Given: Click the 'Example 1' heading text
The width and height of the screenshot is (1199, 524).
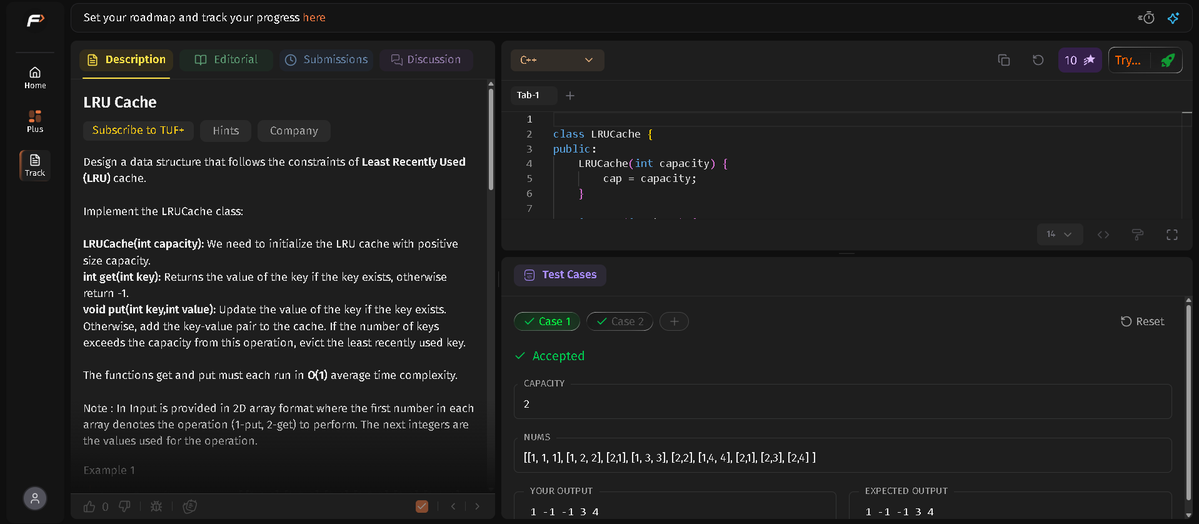Looking at the screenshot, I should [x=109, y=470].
